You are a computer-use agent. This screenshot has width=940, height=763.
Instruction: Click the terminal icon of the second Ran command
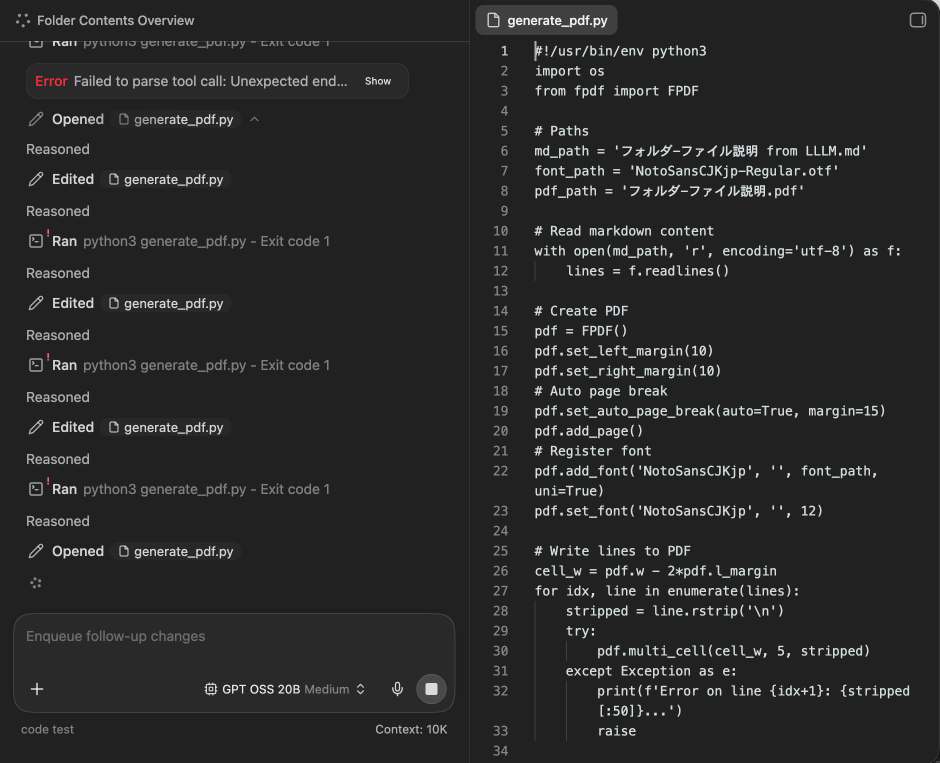[x=36, y=241]
